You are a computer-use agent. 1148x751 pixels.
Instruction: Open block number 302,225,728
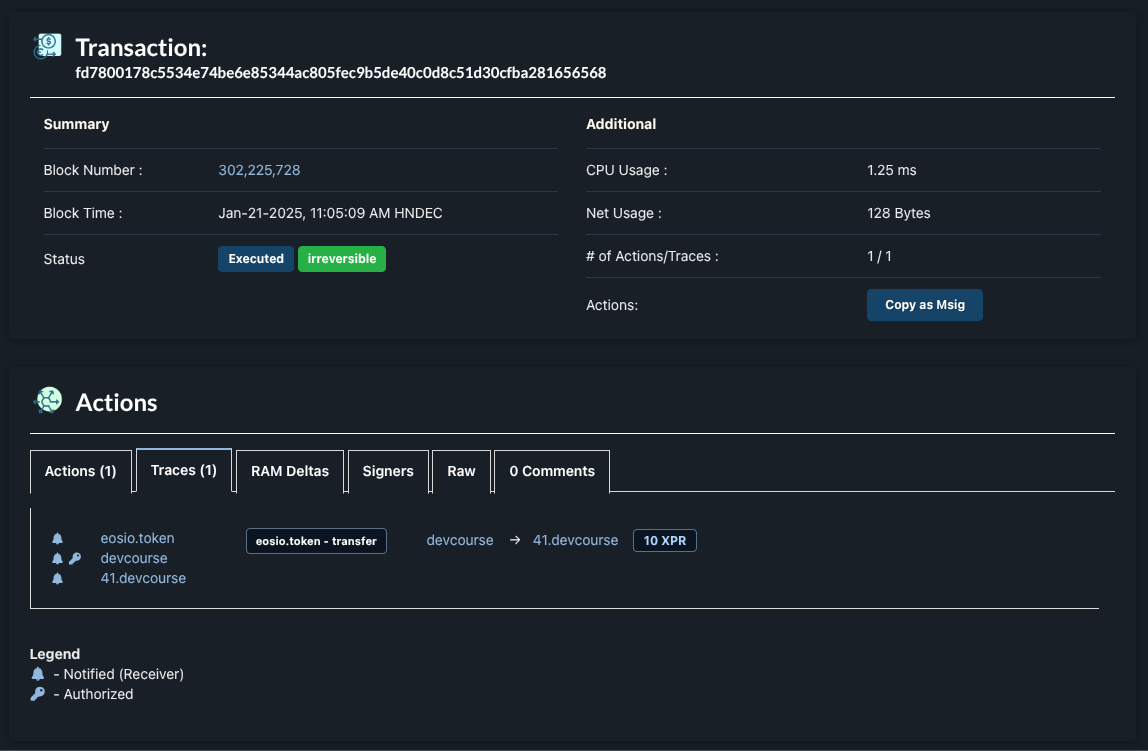click(259, 170)
